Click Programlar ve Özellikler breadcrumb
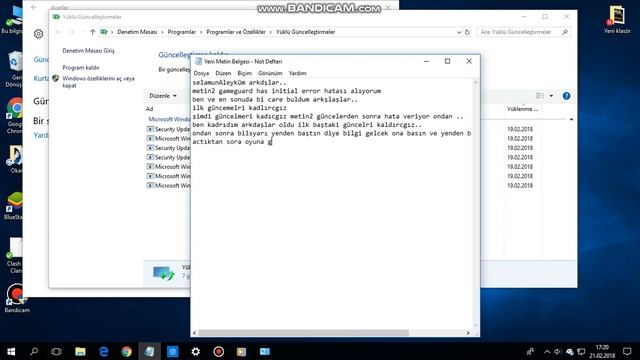This screenshot has height=360, width=640. (x=236, y=32)
